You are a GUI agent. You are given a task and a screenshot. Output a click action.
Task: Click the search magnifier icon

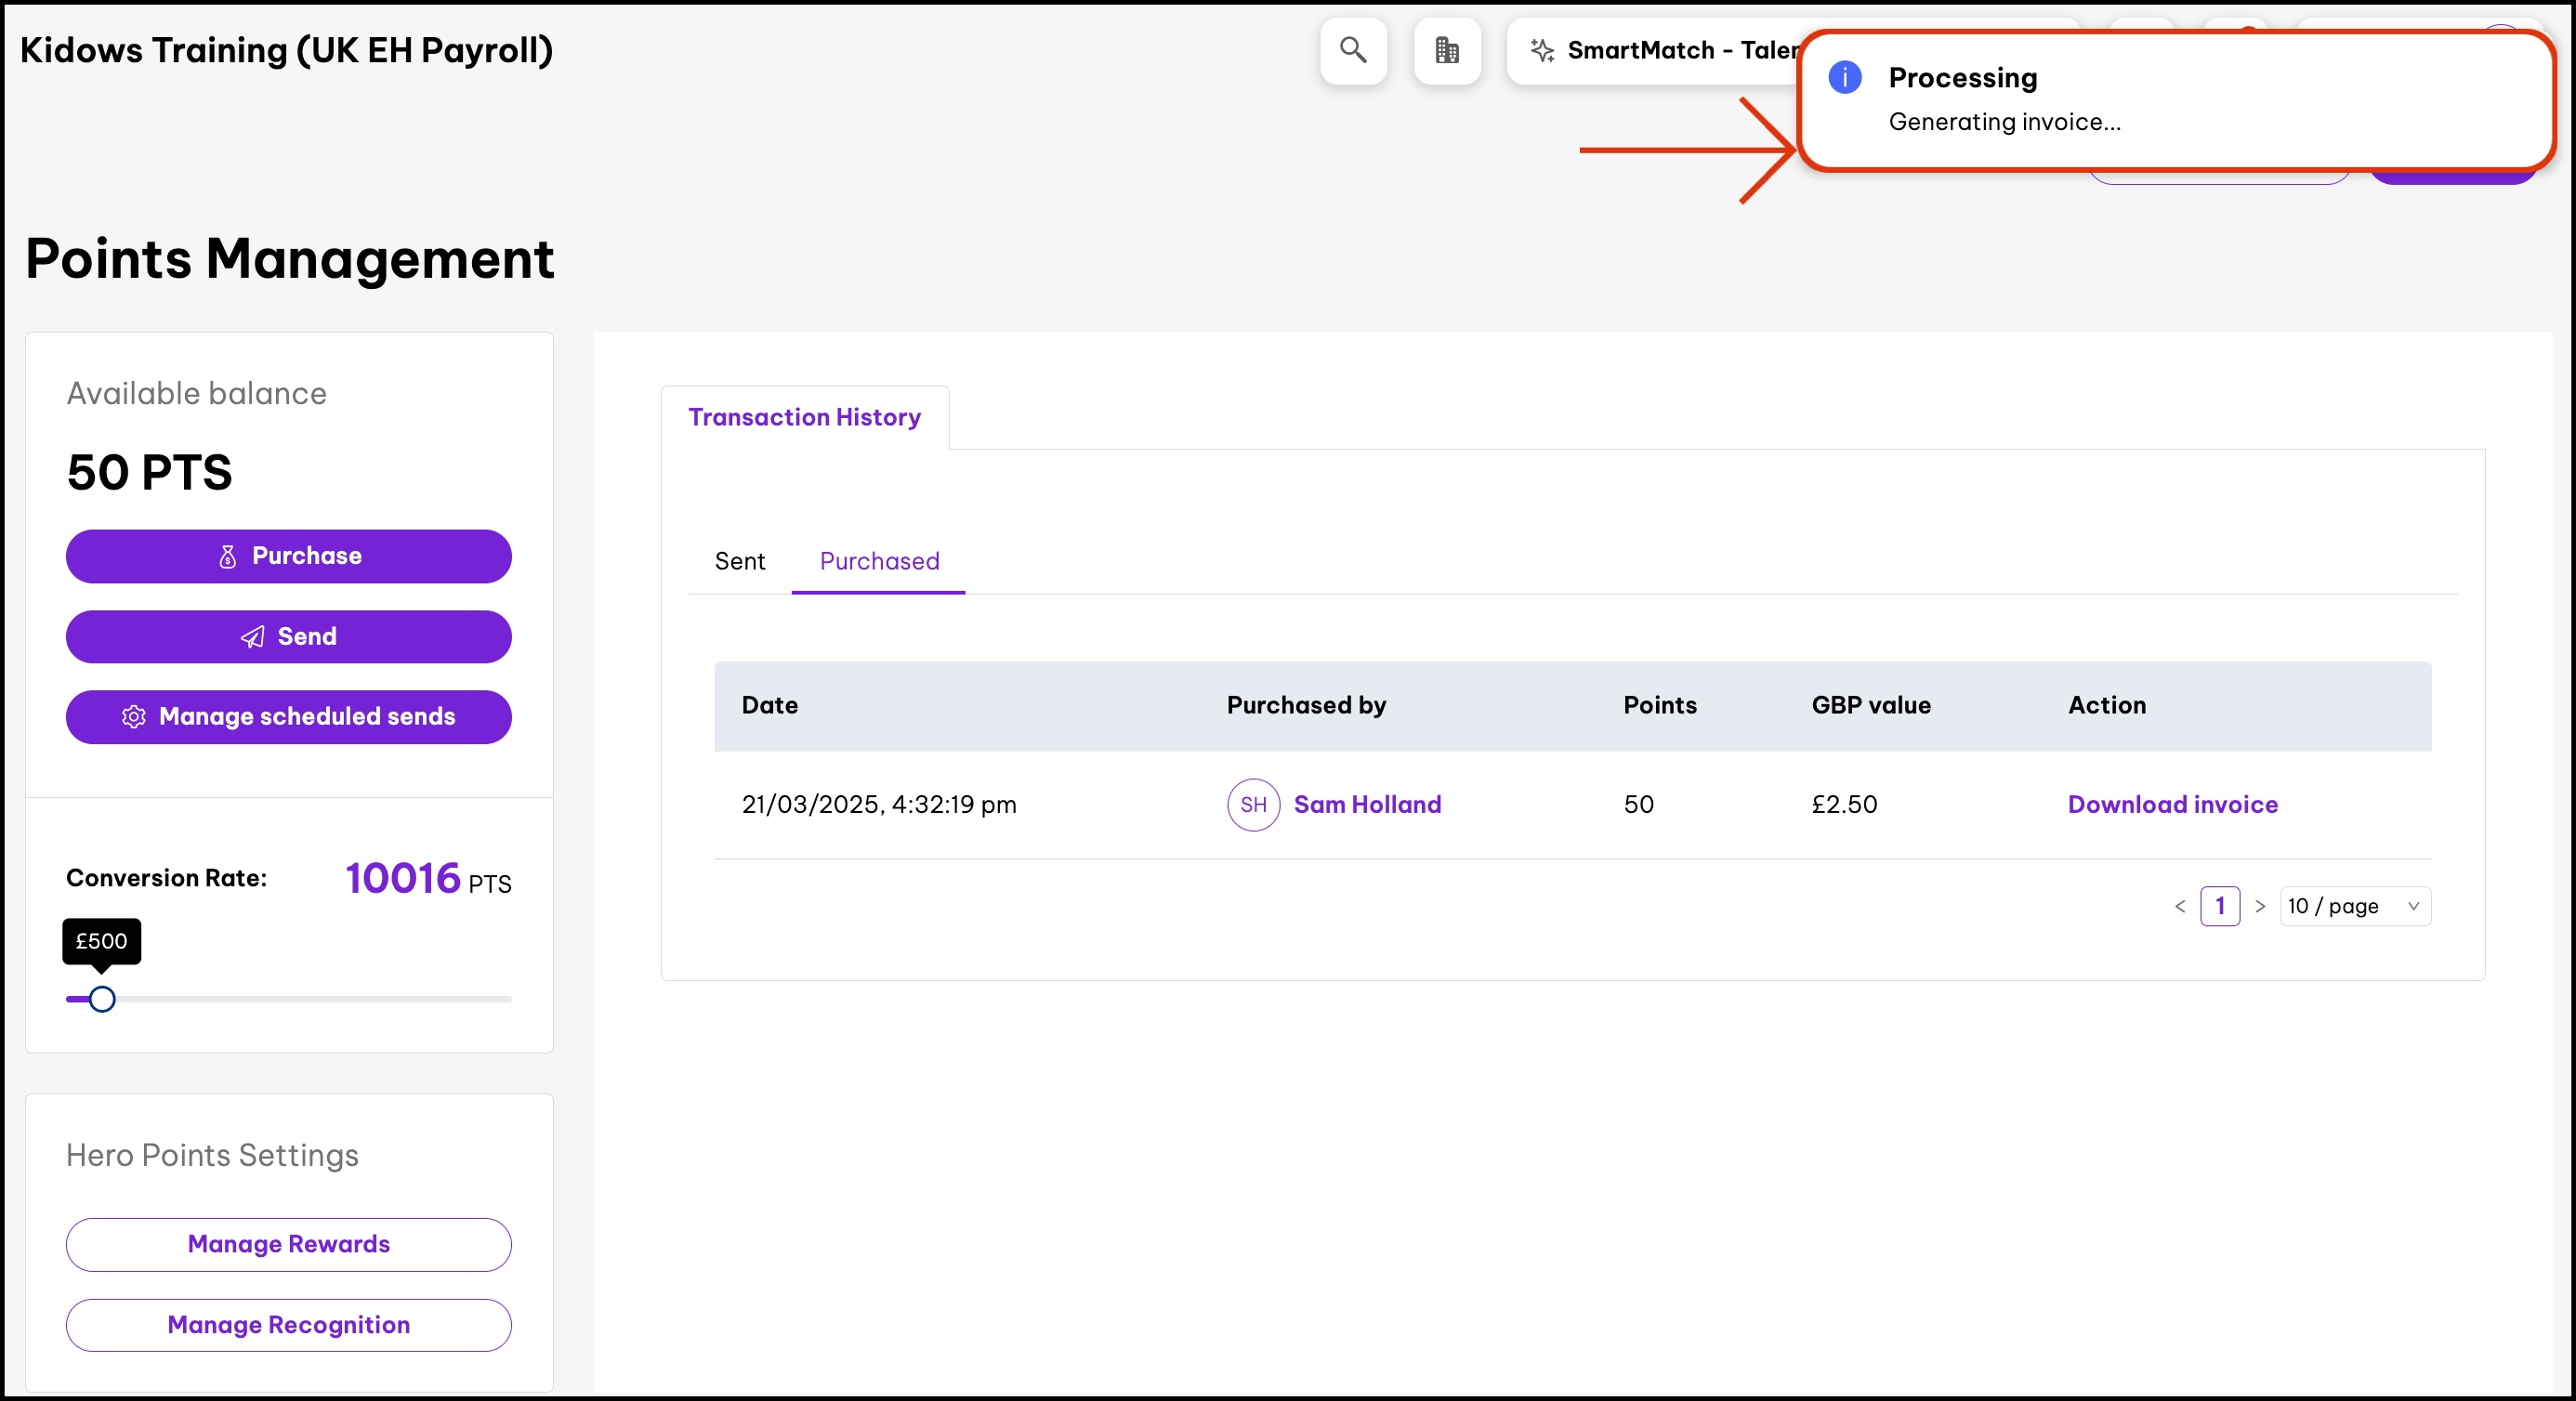click(1352, 50)
